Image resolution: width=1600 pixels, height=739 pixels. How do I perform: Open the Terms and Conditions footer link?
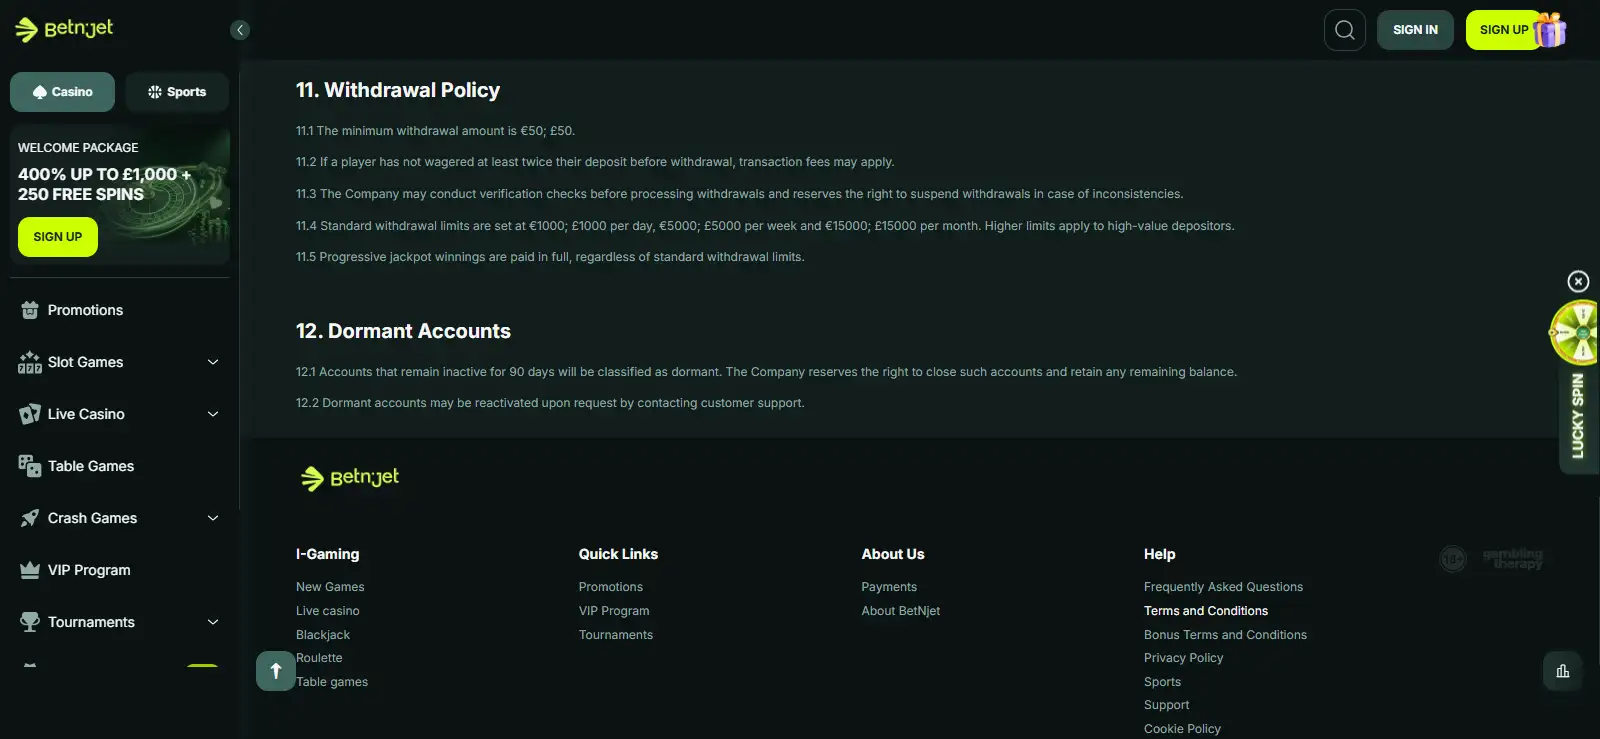pyautogui.click(x=1206, y=611)
